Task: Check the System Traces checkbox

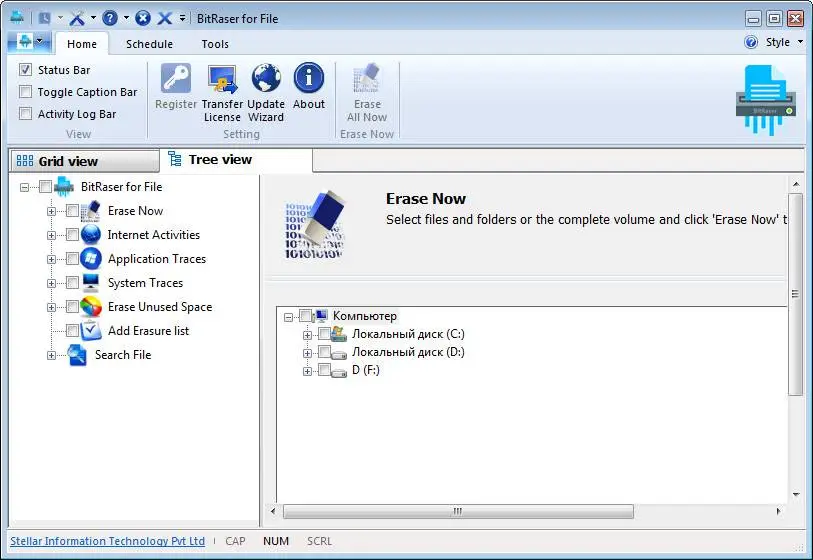Action: click(73, 283)
